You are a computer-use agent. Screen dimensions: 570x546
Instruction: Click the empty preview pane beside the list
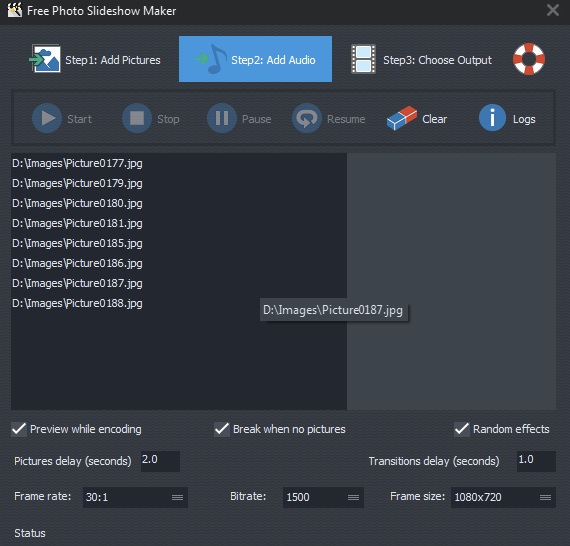(x=451, y=281)
